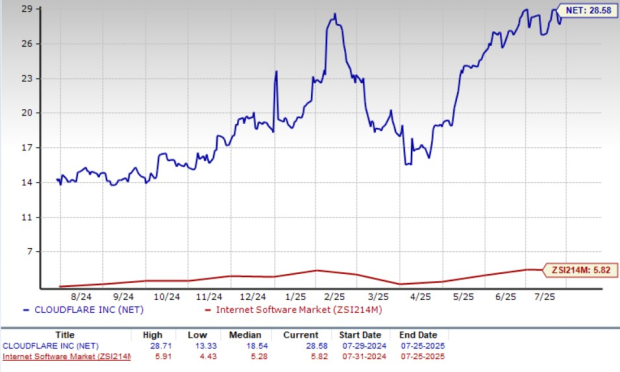Select the Internet Software Market row's end date
Viewport: 620px width, 372px height.
click(x=423, y=357)
